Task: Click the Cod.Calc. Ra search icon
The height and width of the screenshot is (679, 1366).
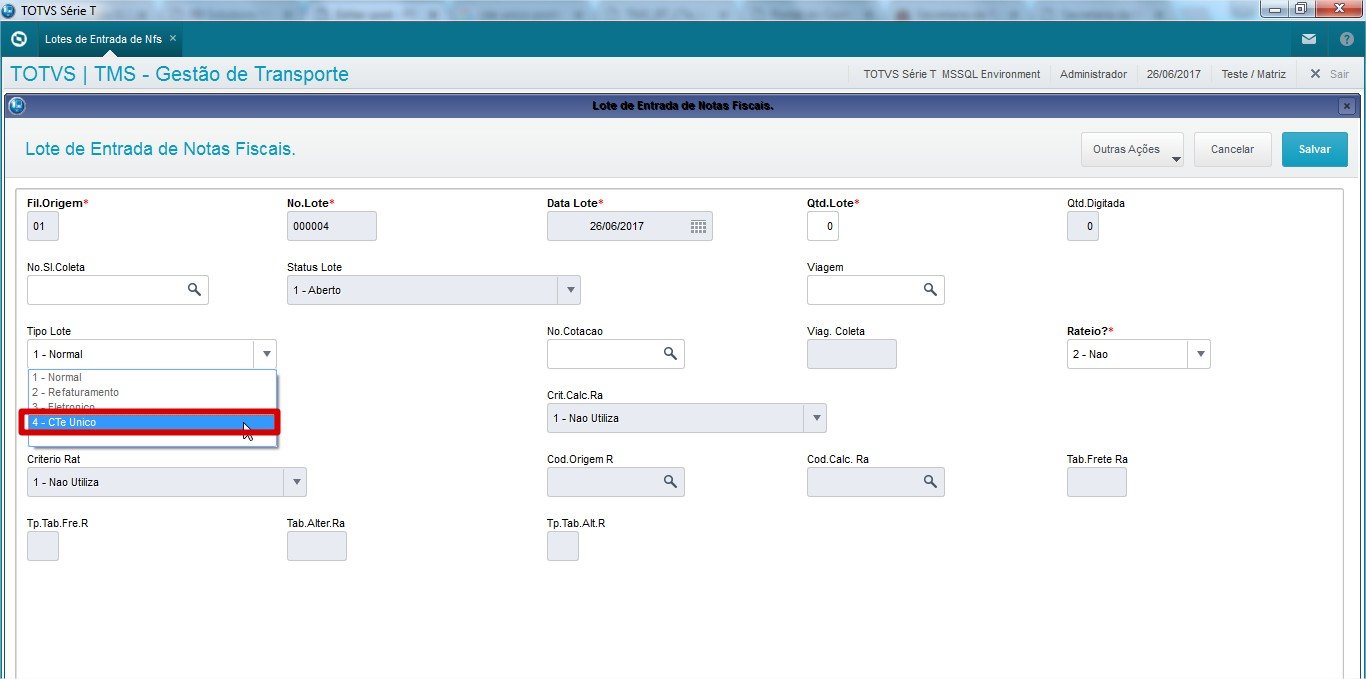Action: tap(930, 482)
